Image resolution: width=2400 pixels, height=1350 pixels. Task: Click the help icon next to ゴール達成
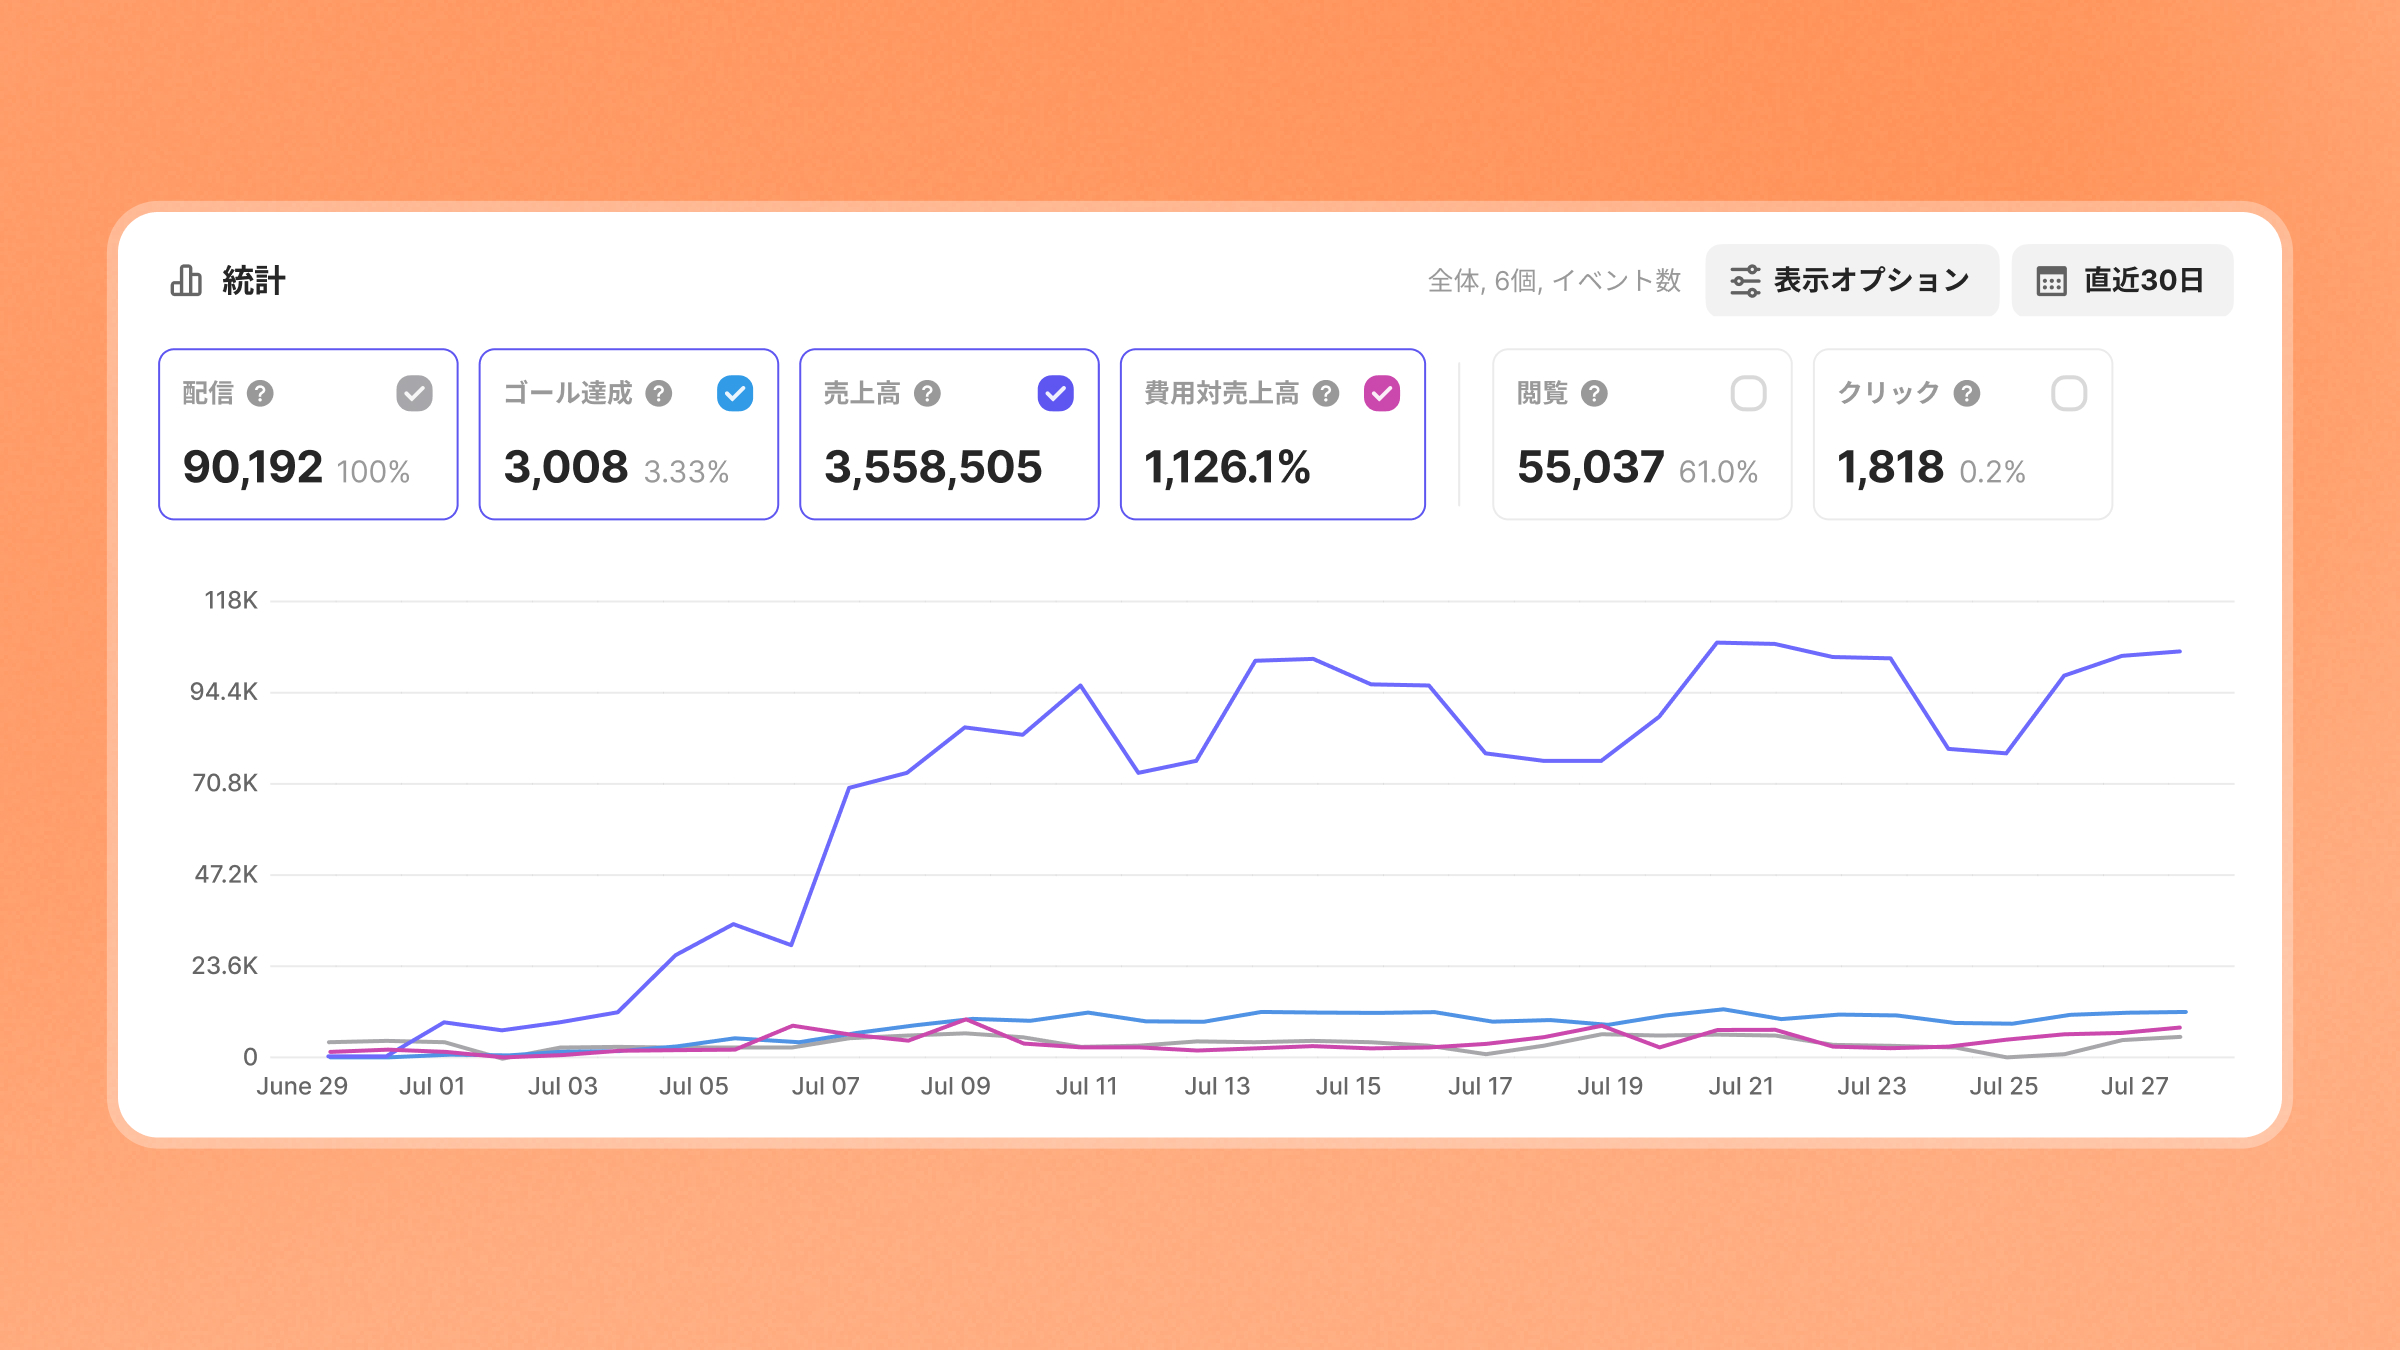658,394
